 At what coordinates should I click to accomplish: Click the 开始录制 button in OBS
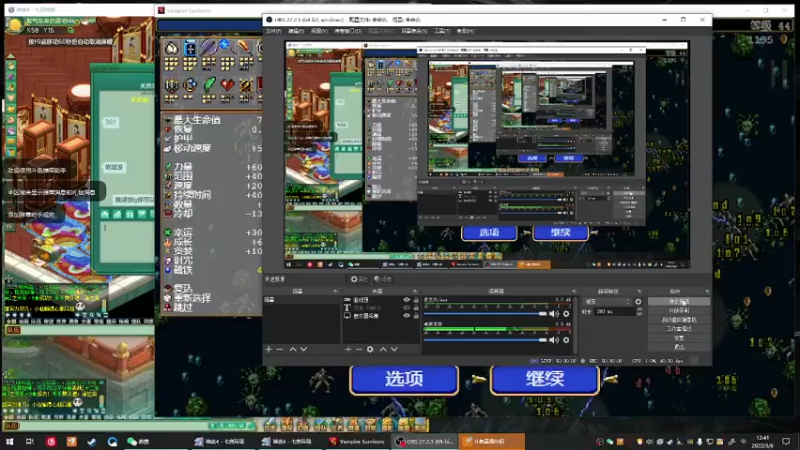pos(679,310)
